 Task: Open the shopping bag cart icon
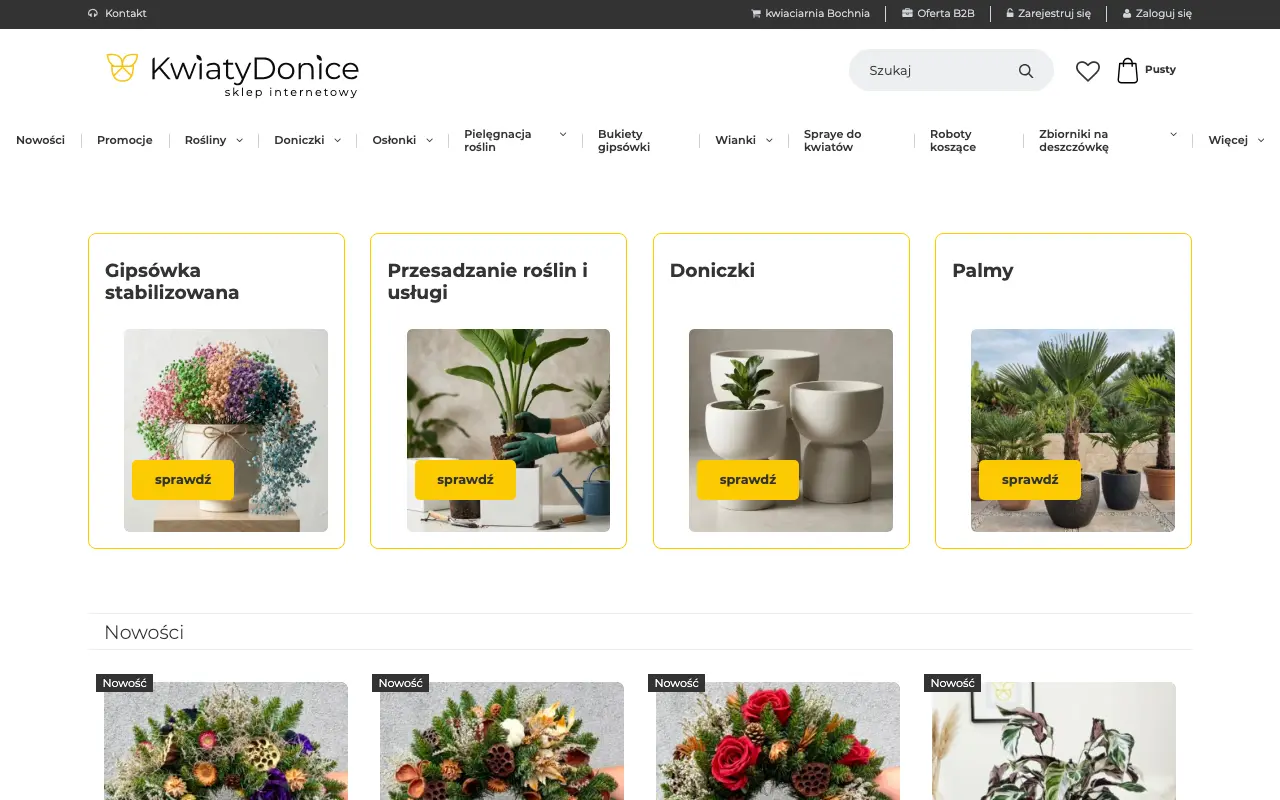pyautogui.click(x=1127, y=70)
